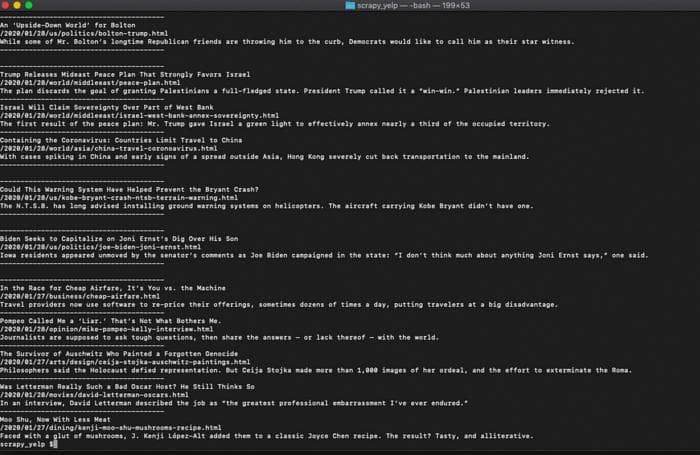This screenshot has width=700, height=455.
Task: Click the david-letterman-oscars.html path
Action: coord(94,395)
